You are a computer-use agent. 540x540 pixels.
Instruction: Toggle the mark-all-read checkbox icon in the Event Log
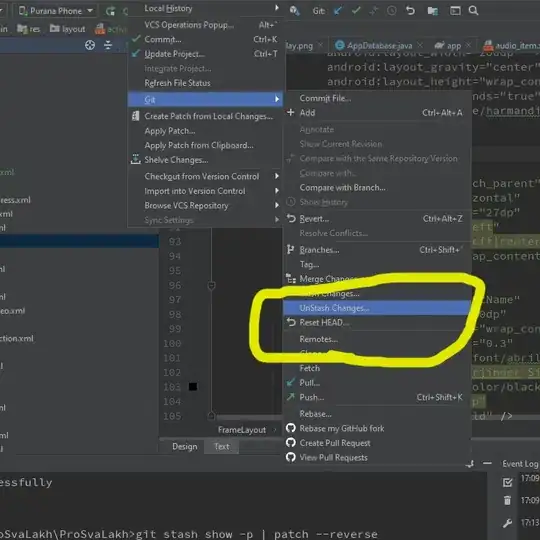pyautogui.click(x=507, y=482)
